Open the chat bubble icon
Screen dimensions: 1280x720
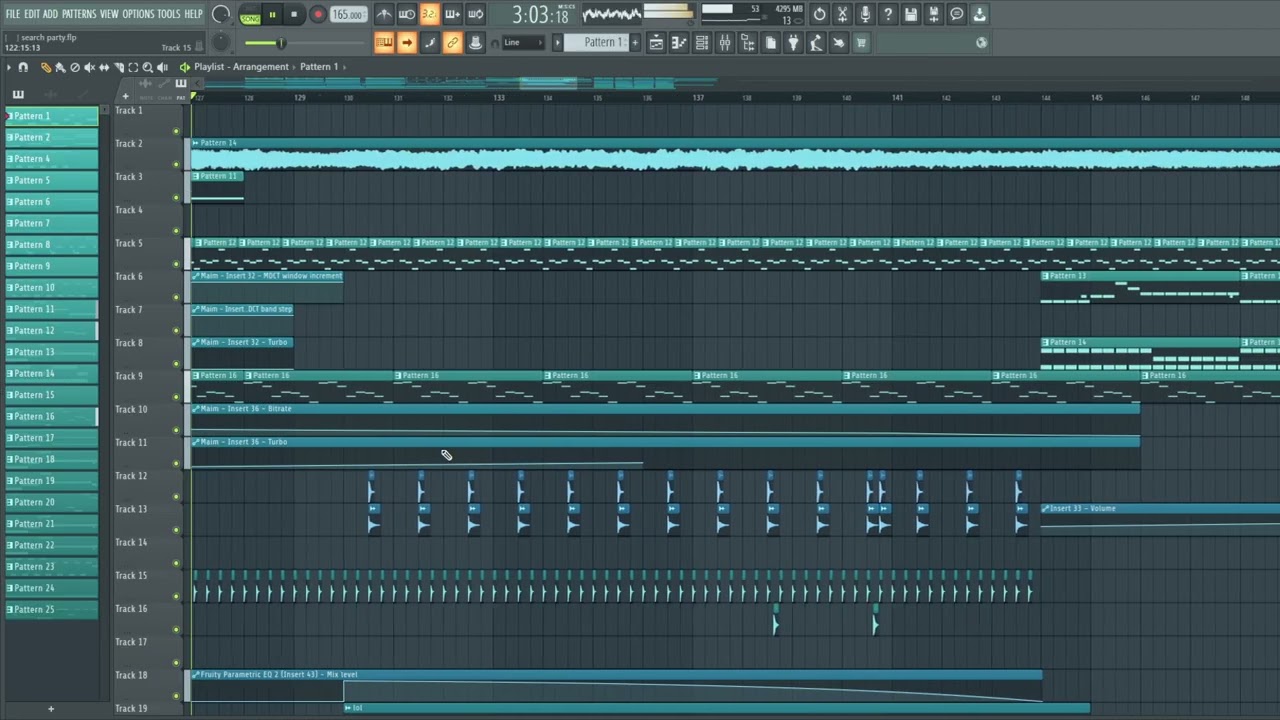[957, 14]
